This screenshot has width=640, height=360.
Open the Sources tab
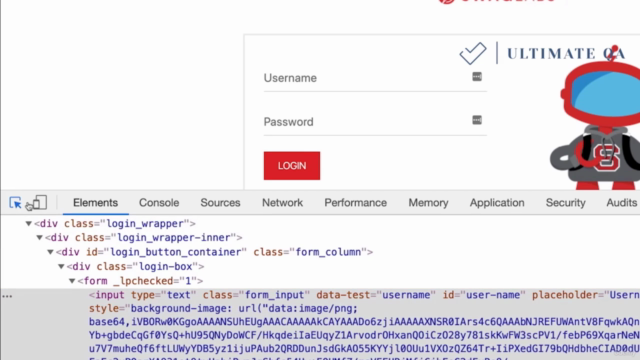(x=220, y=203)
